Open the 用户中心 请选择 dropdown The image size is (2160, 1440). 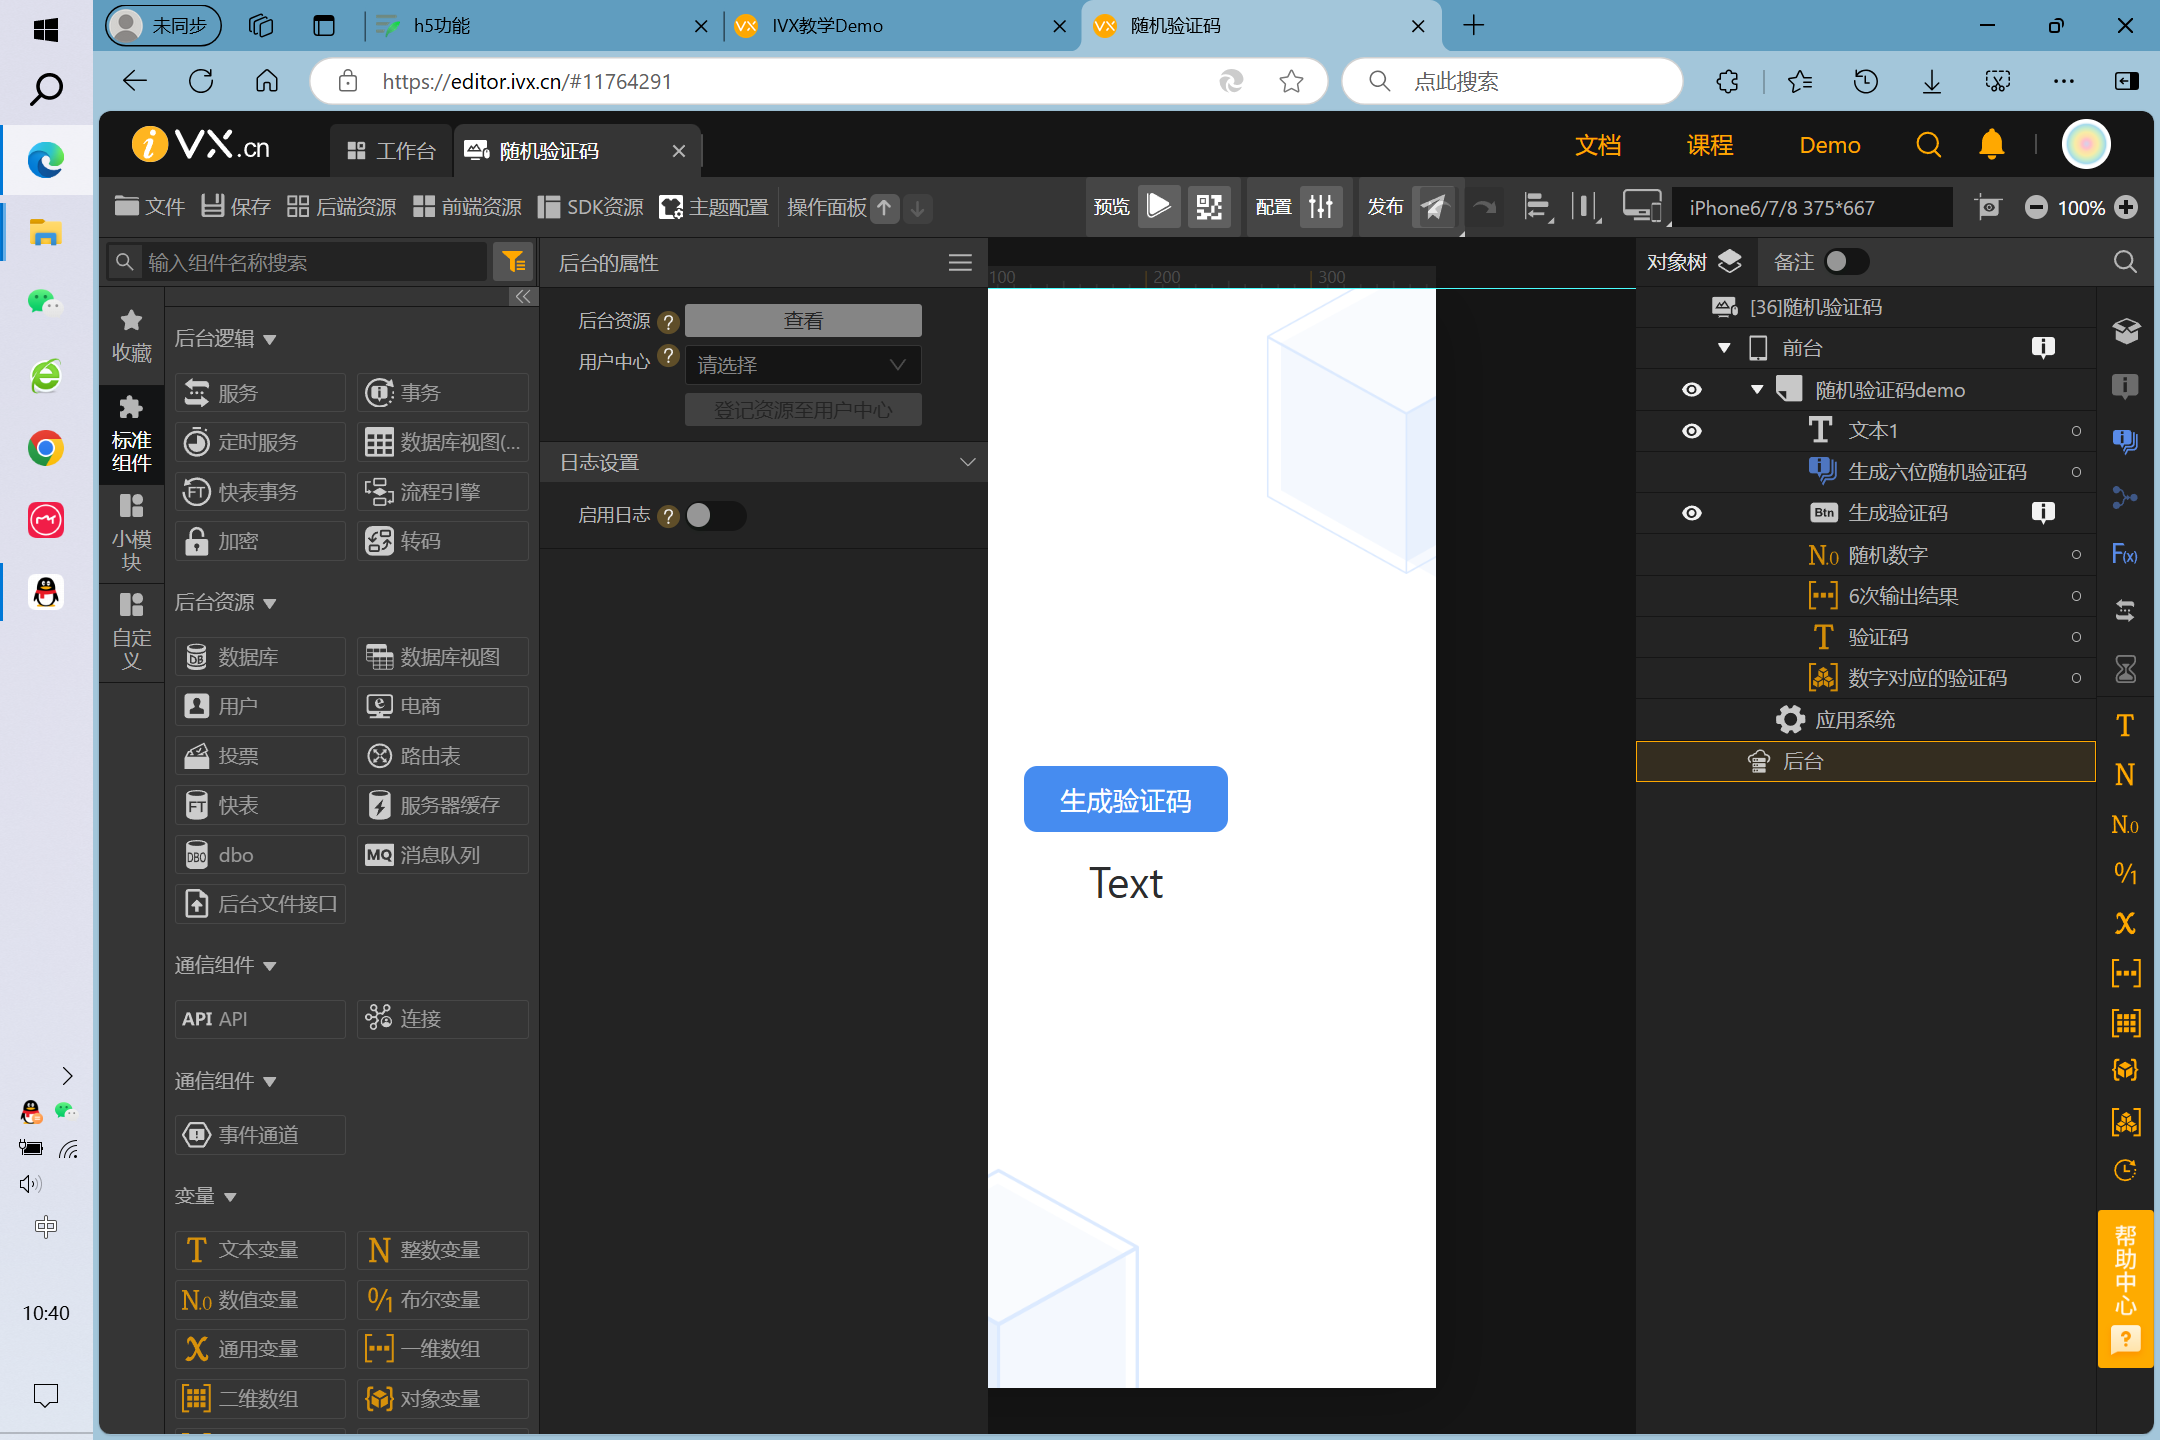click(802, 365)
